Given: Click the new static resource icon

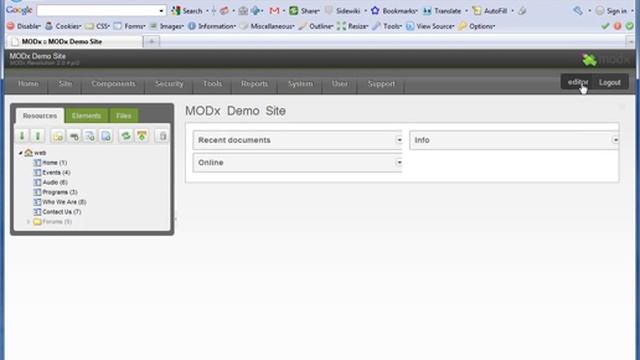Looking at the screenshot, I should (106, 136).
